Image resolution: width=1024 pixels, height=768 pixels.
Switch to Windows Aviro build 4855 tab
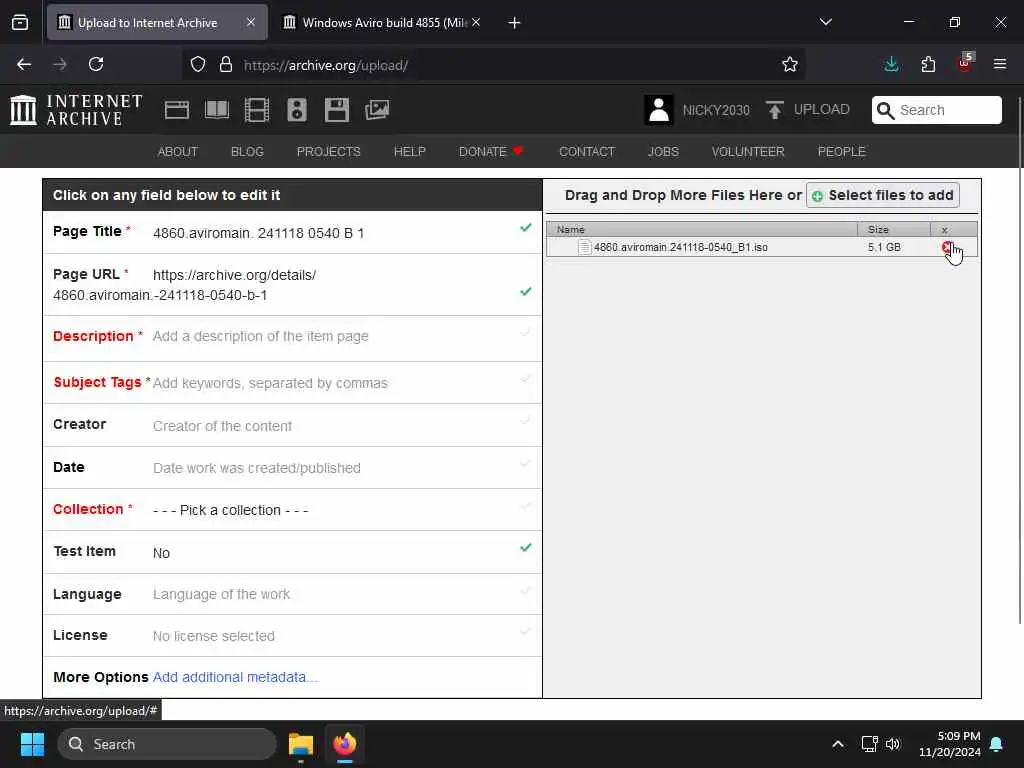click(384, 23)
